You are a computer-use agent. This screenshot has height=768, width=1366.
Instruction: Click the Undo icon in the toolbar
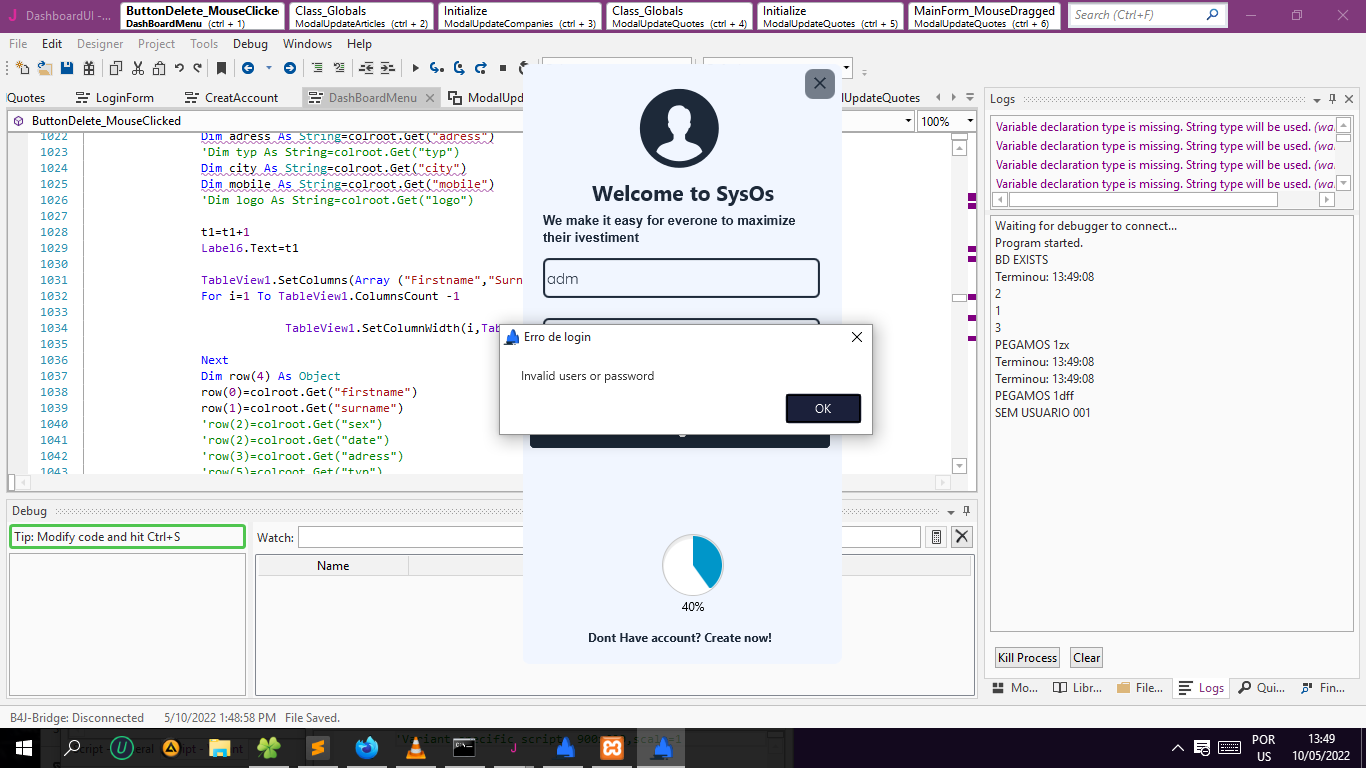click(x=179, y=68)
